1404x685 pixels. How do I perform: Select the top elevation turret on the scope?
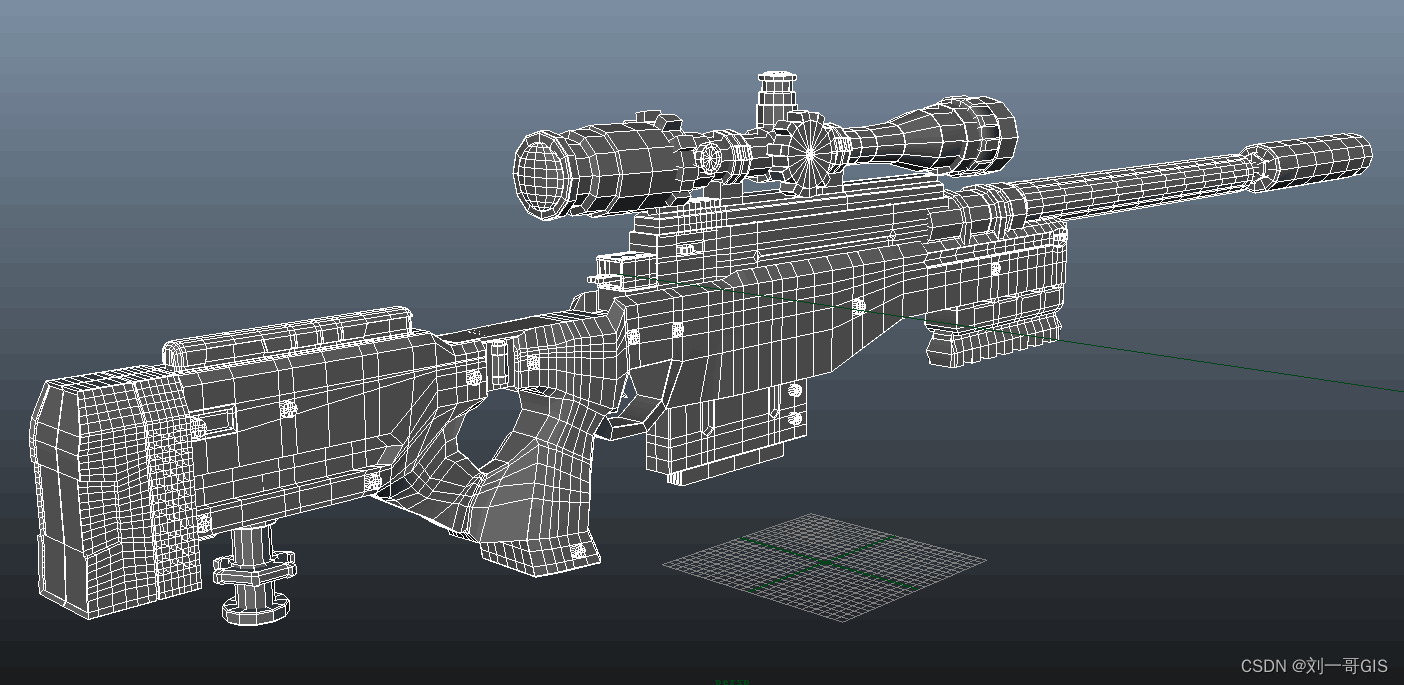775,93
